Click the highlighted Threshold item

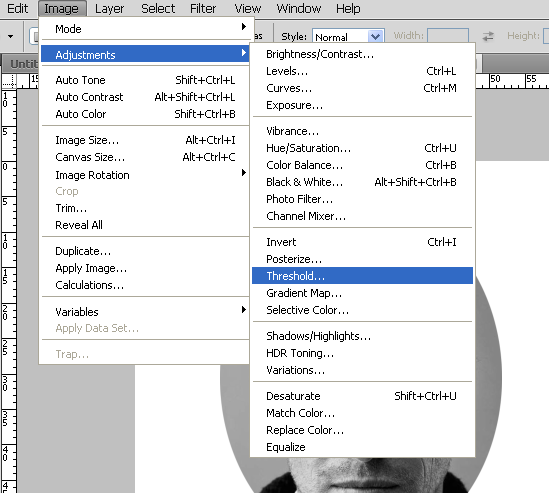(x=362, y=276)
